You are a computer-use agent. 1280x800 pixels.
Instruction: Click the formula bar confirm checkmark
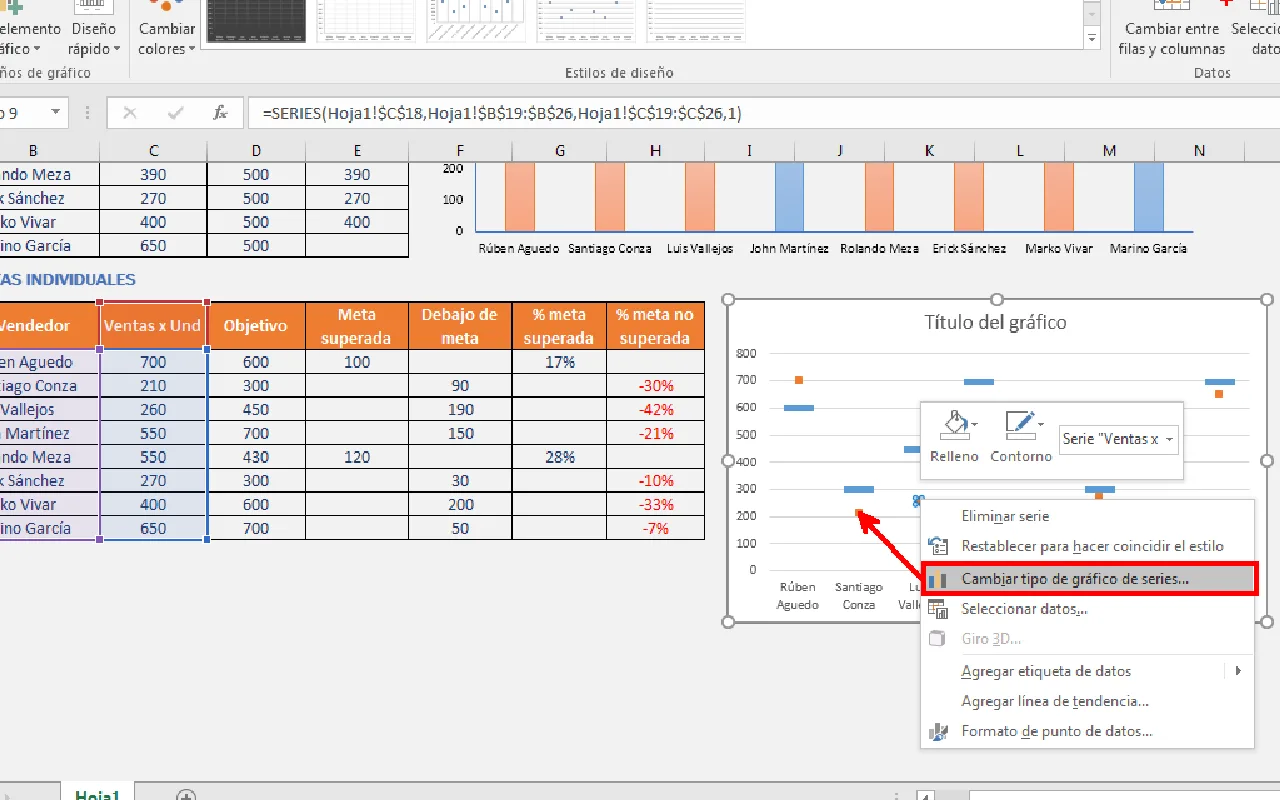click(x=176, y=113)
